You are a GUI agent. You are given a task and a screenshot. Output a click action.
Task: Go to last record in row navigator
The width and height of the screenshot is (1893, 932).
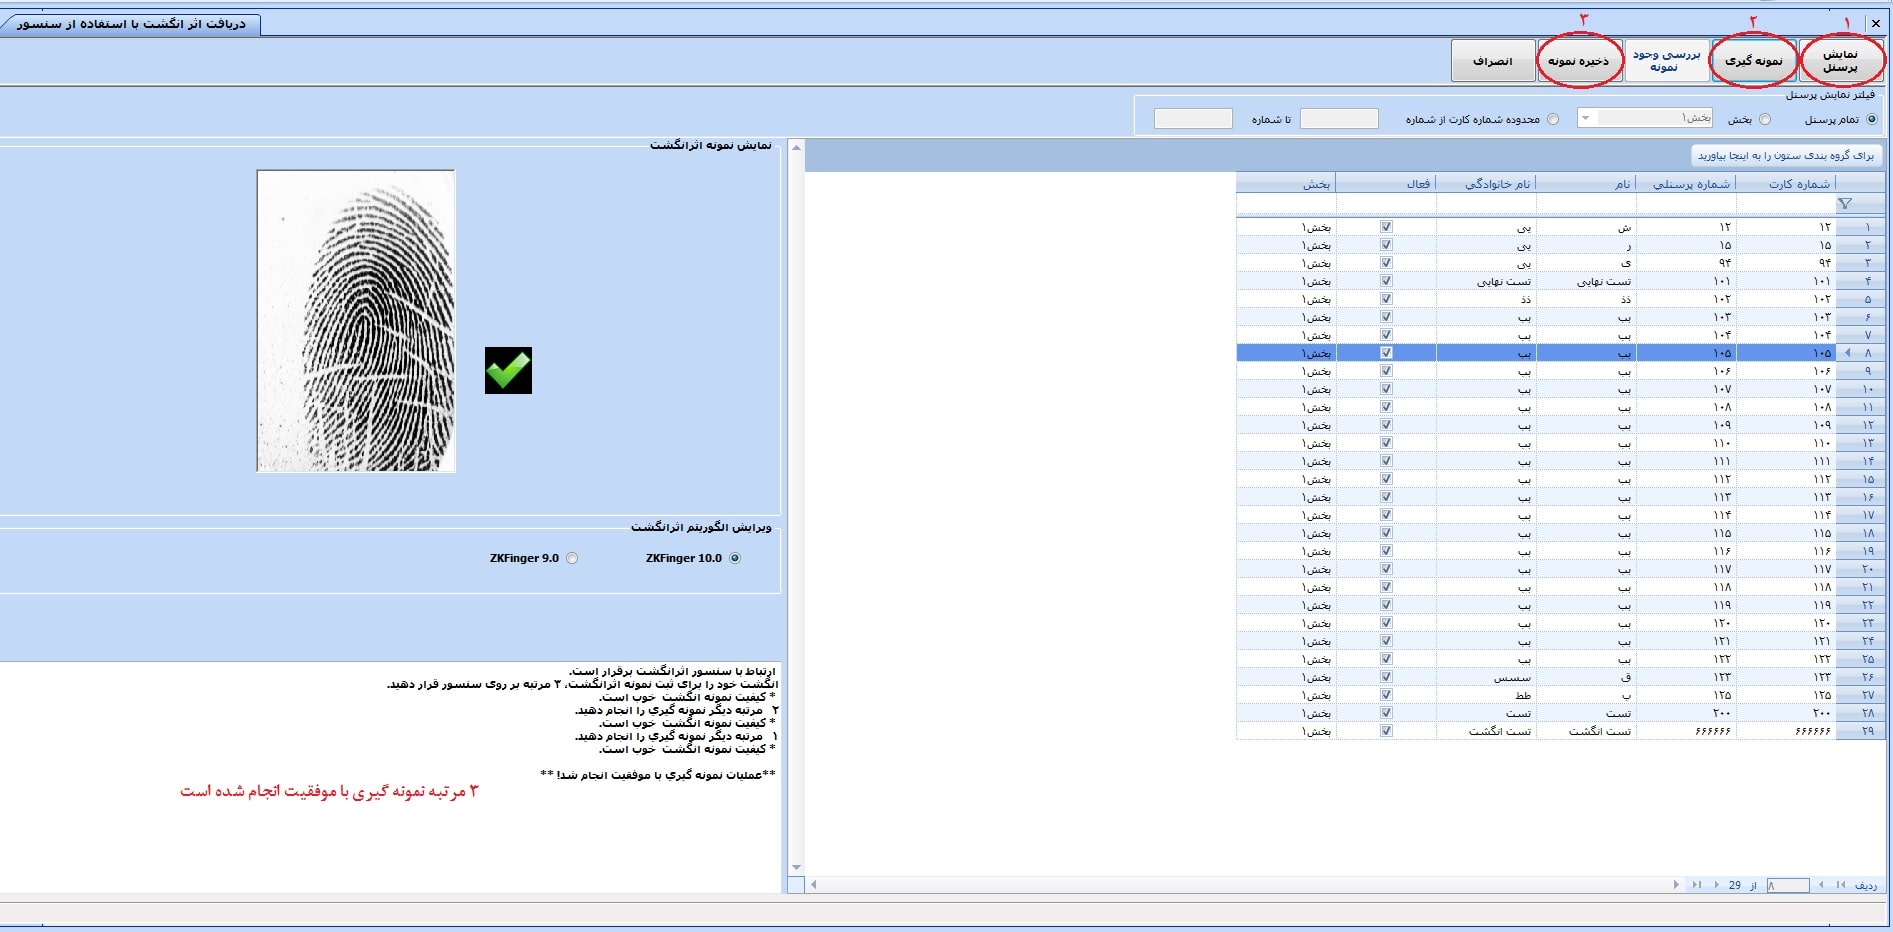coord(1696,885)
